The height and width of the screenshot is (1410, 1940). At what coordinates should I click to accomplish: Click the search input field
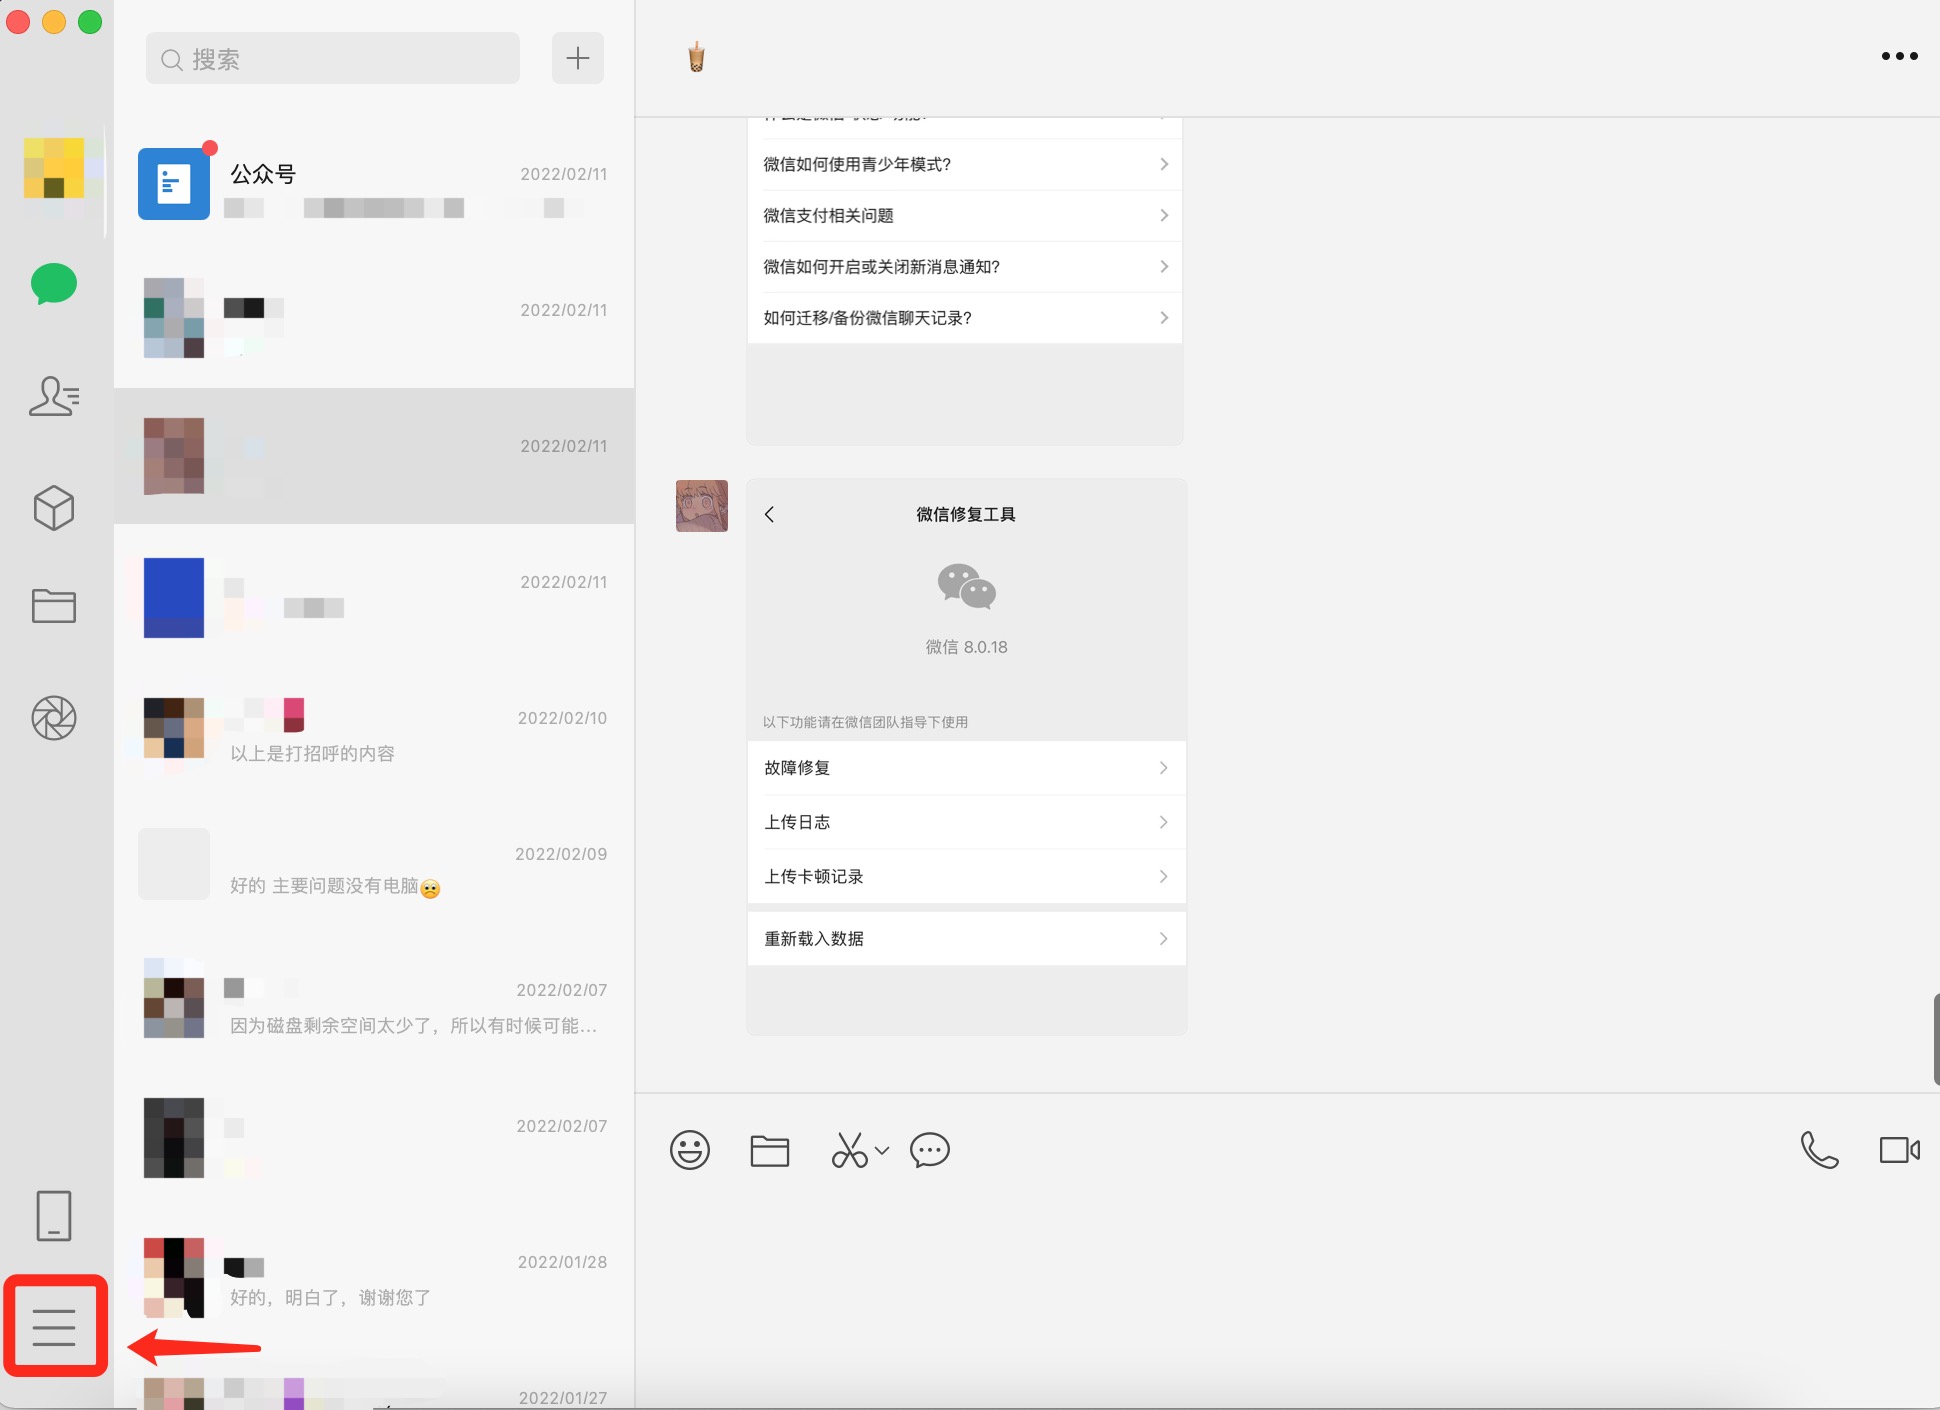(333, 59)
